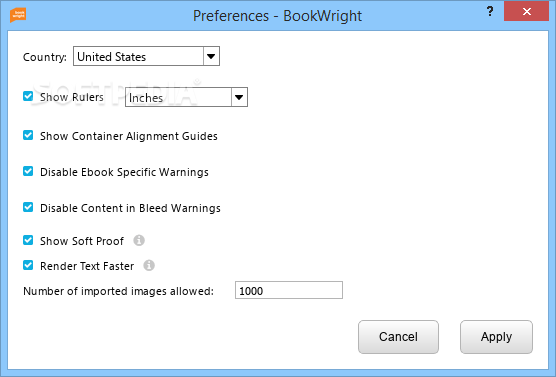Image resolution: width=556 pixels, height=377 pixels.
Task: Click the BookWright logo icon in title bar
Action: tap(18, 15)
